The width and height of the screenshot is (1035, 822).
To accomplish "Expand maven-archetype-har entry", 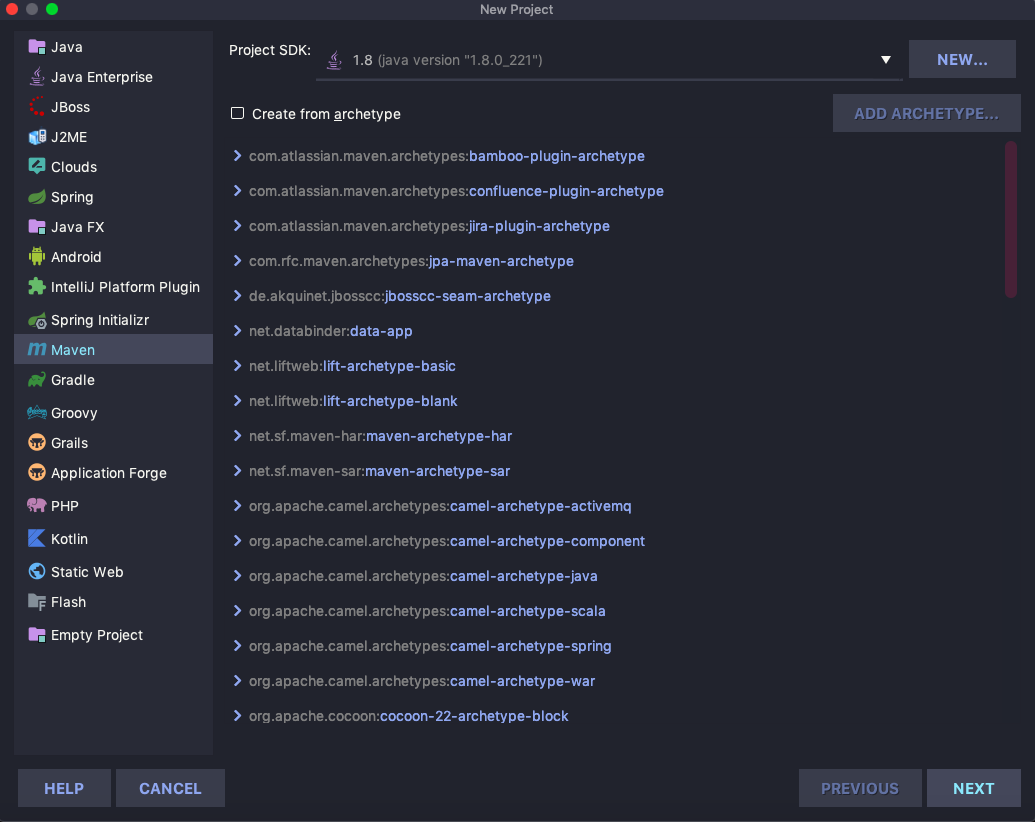I will coord(237,436).
